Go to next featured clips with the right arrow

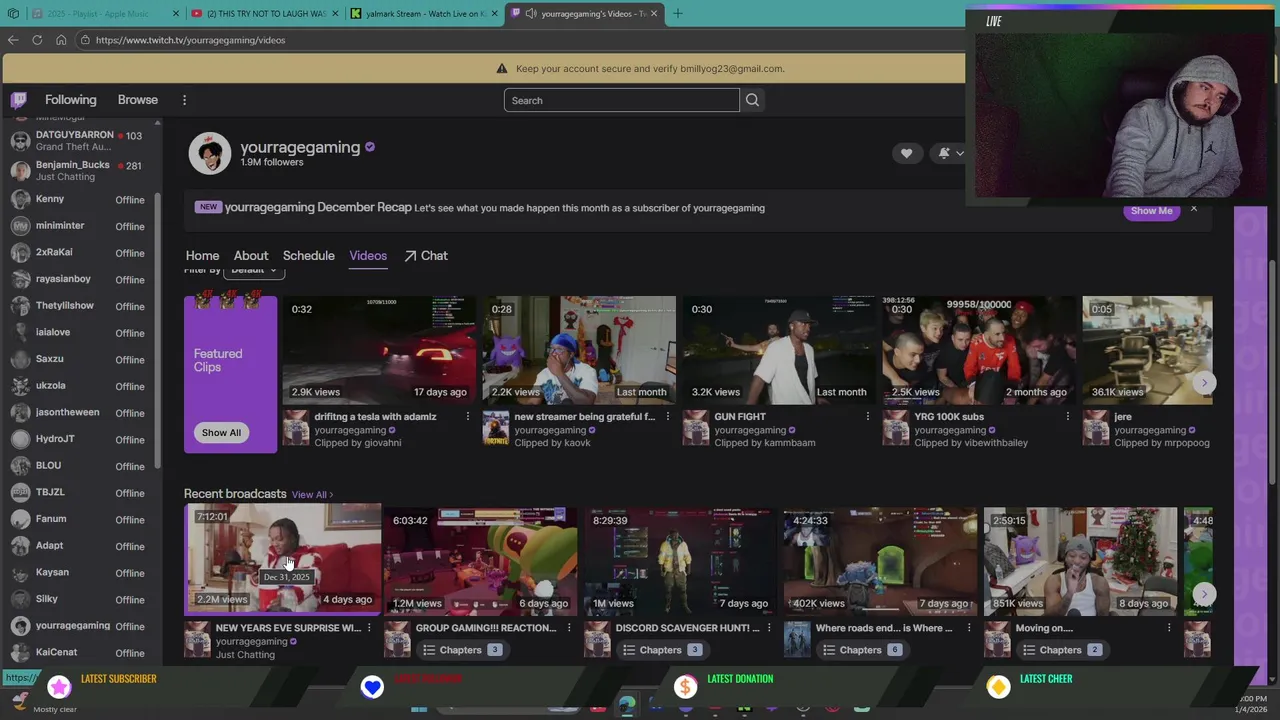(x=1204, y=383)
